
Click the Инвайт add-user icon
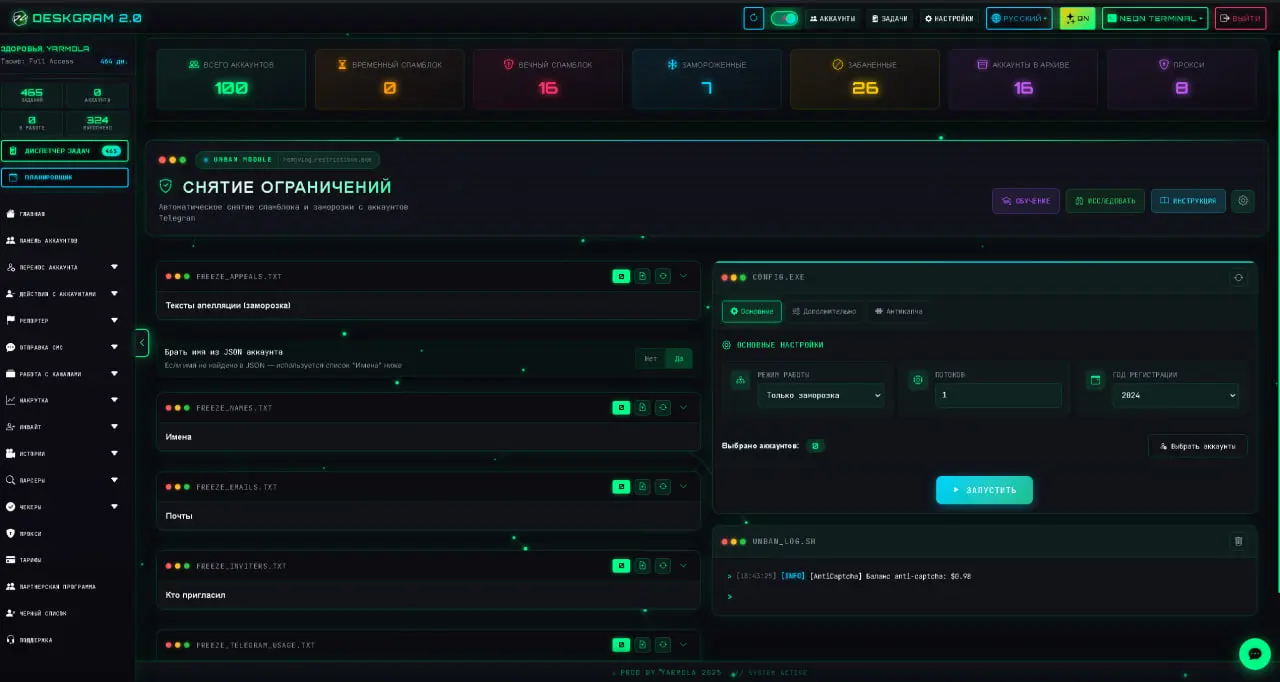[x=10, y=427]
